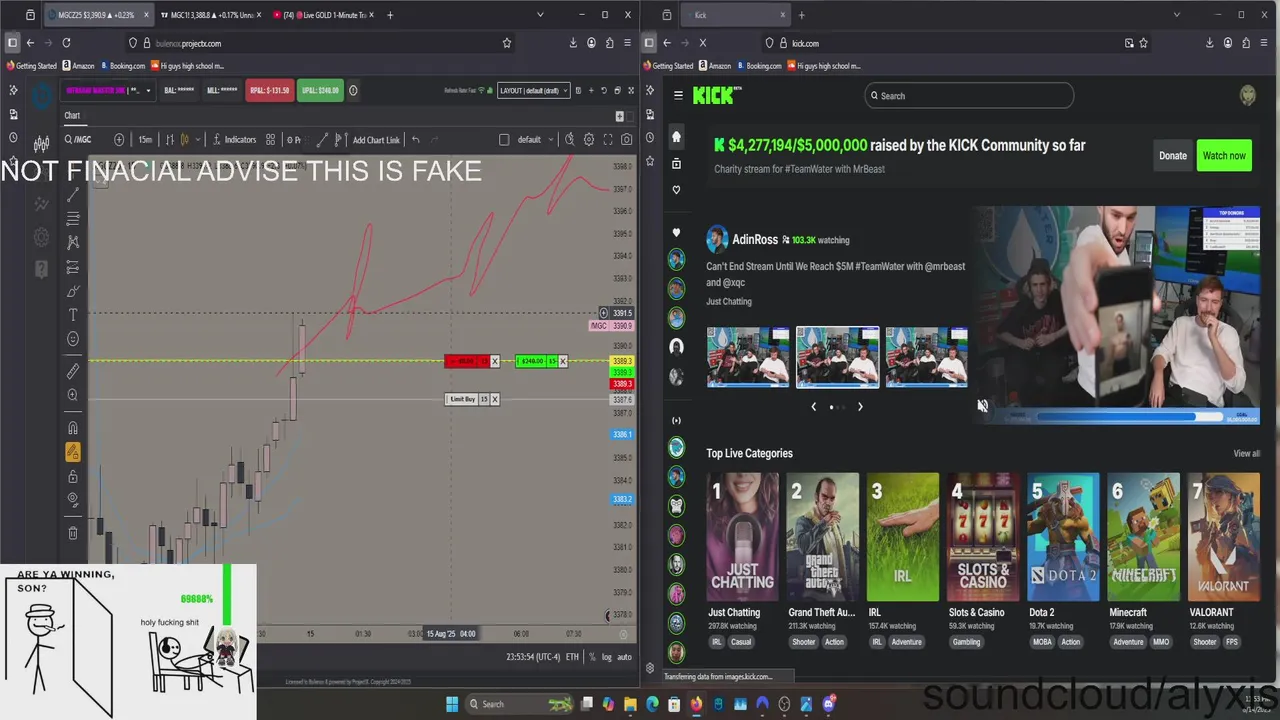Screen dimensions: 1280x720
Task: Open the Just Chatting category card
Action: pyautogui.click(x=743, y=537)
